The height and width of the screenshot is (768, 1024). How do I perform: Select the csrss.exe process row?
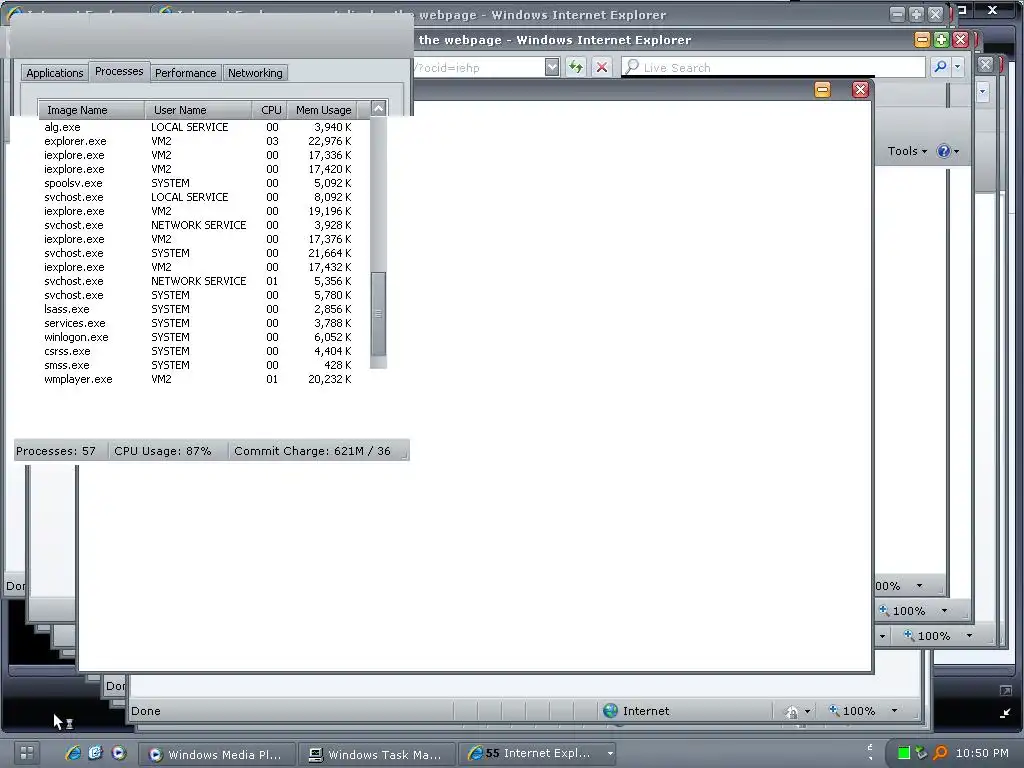pos(198,351)
